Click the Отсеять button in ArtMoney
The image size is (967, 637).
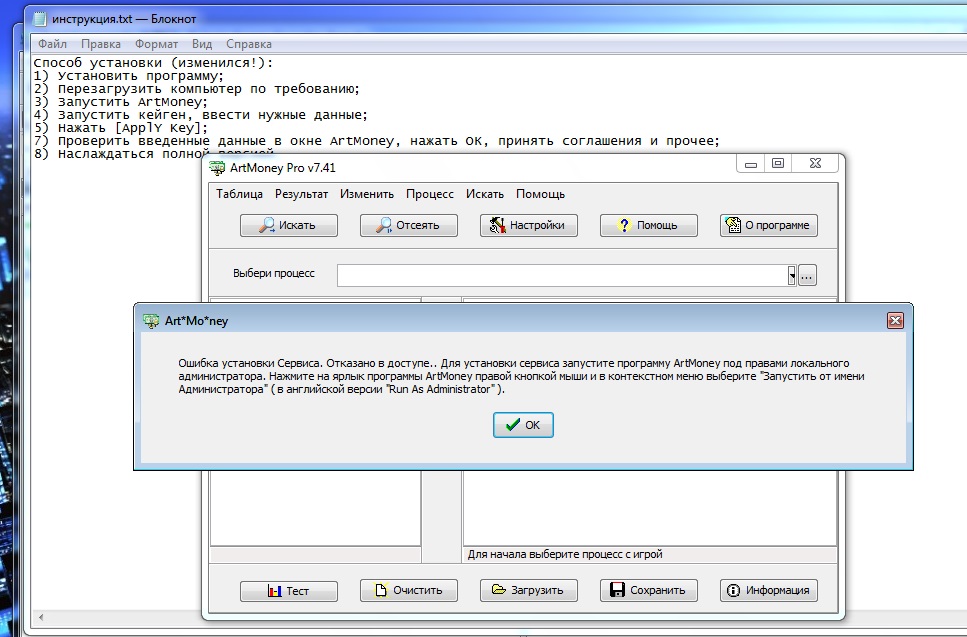click(409, 225)
